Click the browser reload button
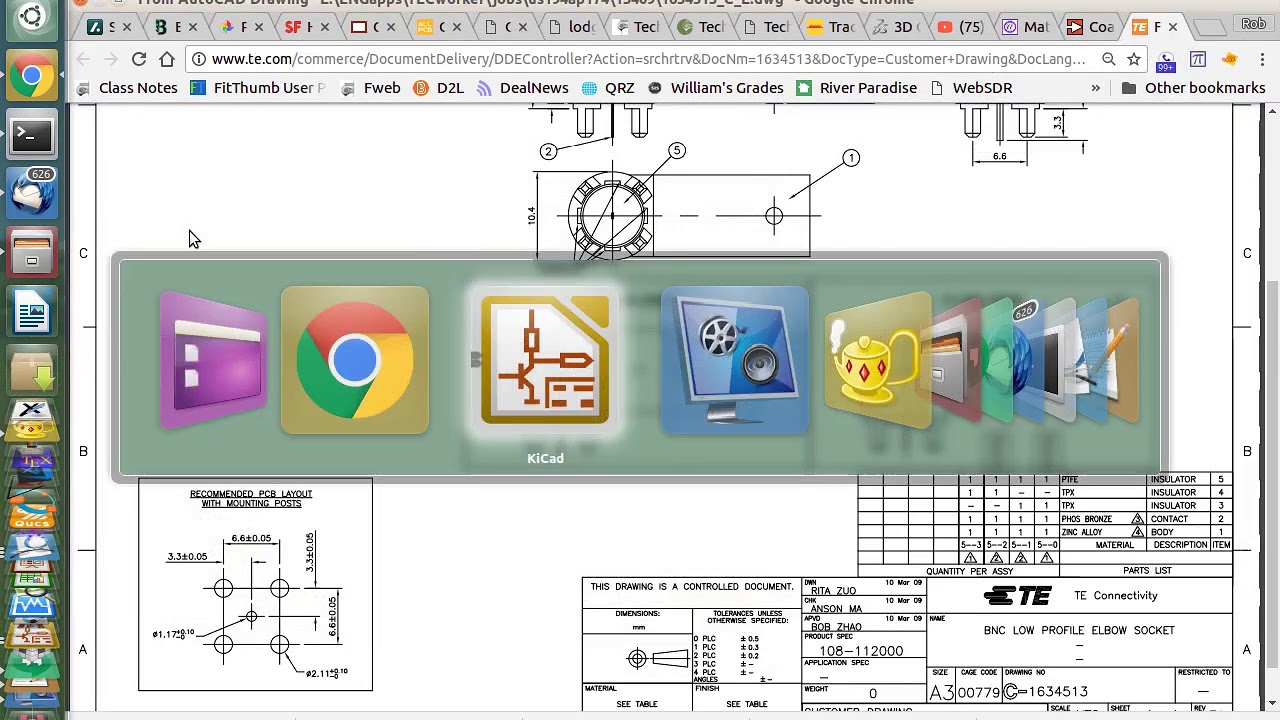This screenshot has width=1280, height=720. [139, 59]
